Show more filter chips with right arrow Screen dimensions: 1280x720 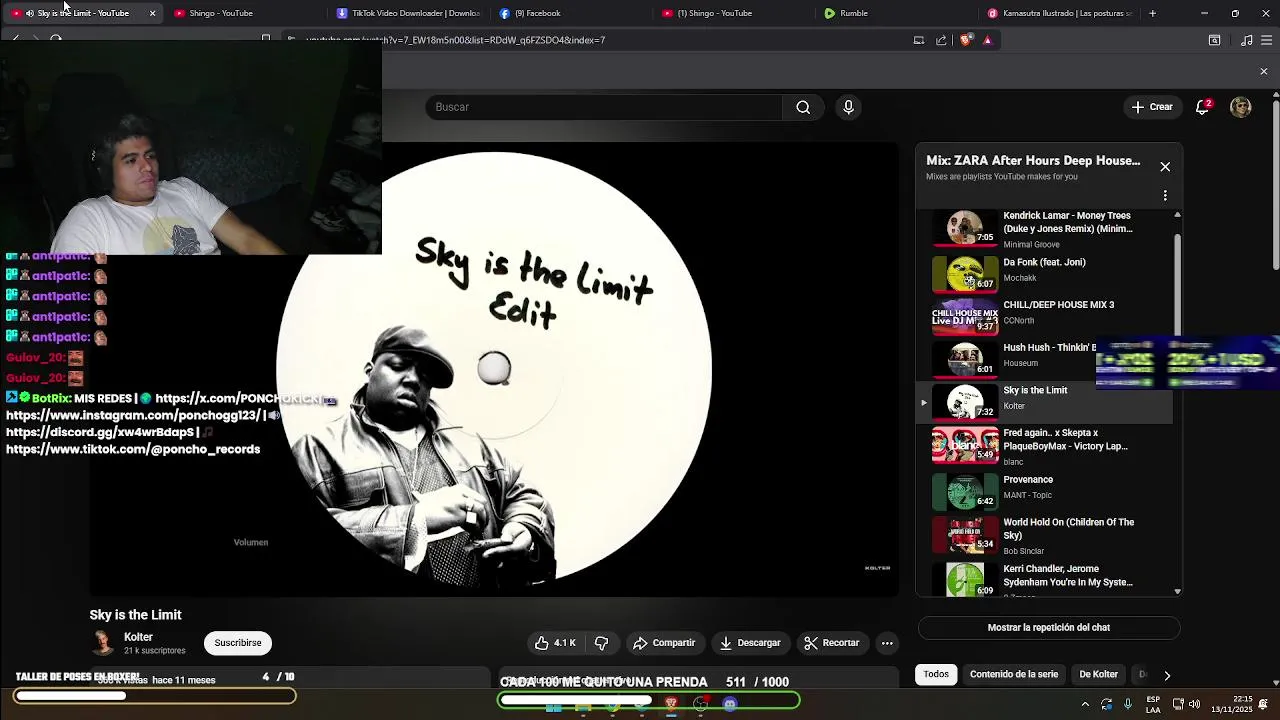coord(1166,675)
